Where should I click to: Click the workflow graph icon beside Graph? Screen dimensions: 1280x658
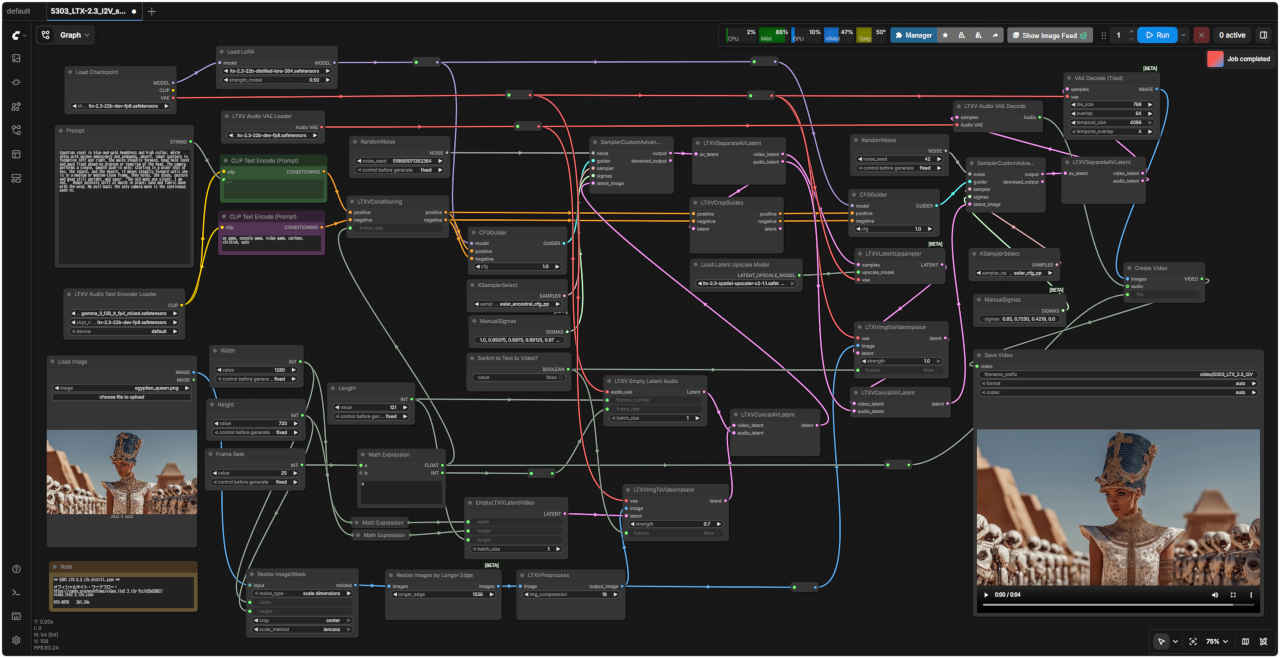(46, 35)
